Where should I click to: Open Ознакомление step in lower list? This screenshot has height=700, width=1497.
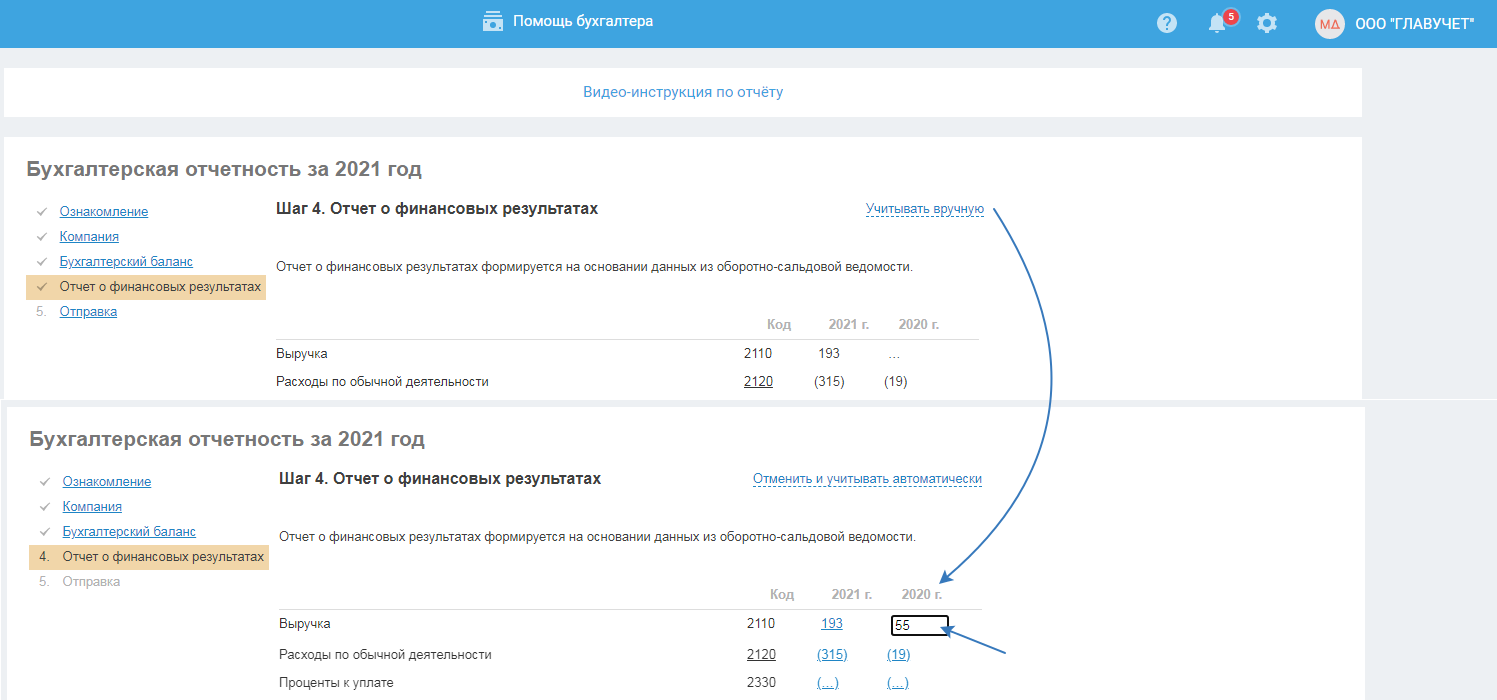coord(107,482)
